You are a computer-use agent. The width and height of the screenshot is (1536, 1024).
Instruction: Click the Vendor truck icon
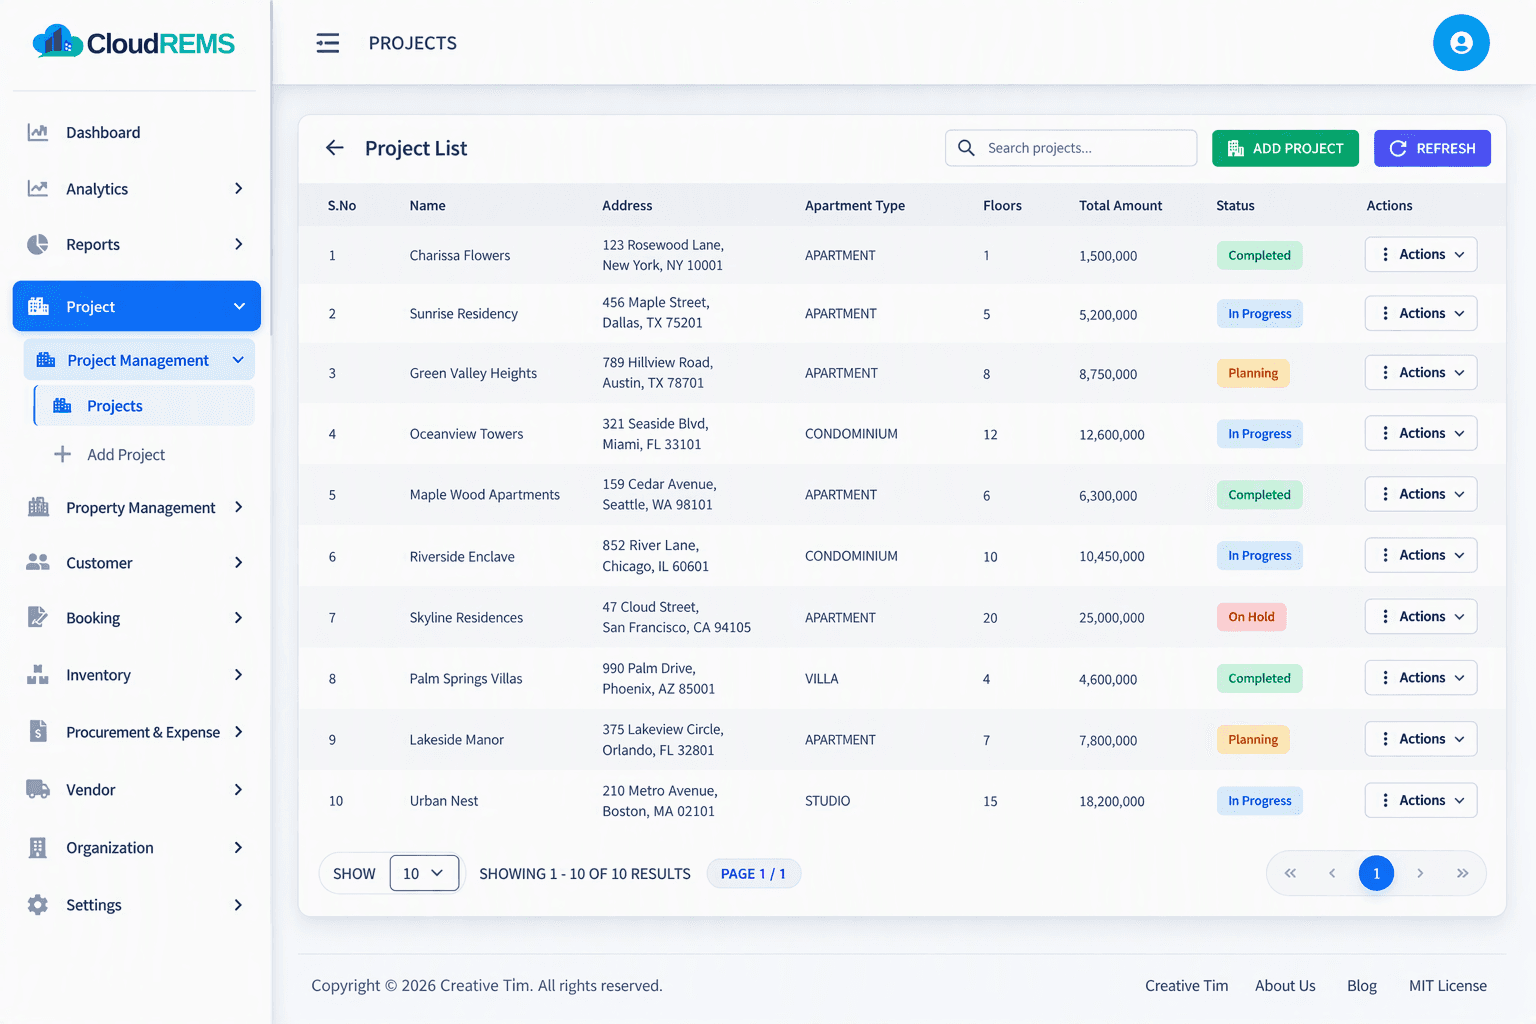click(38, 789)
